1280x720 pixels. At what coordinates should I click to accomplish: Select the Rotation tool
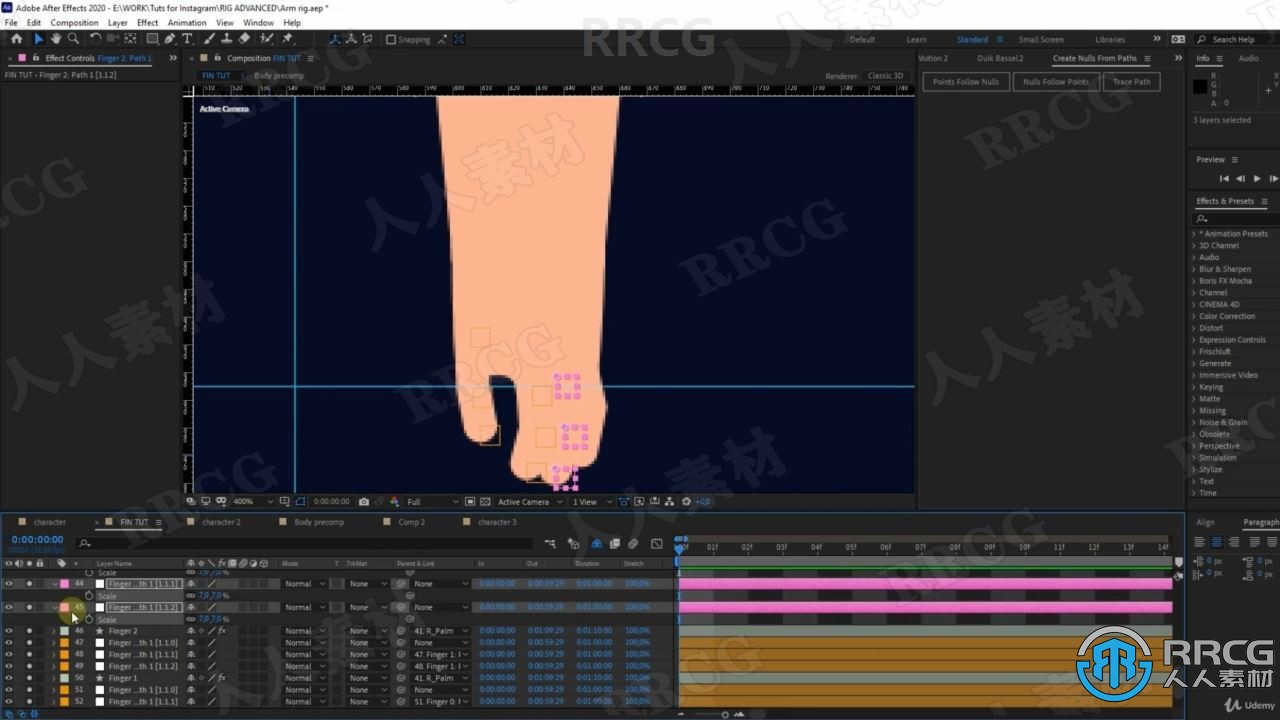pos(95,39)
